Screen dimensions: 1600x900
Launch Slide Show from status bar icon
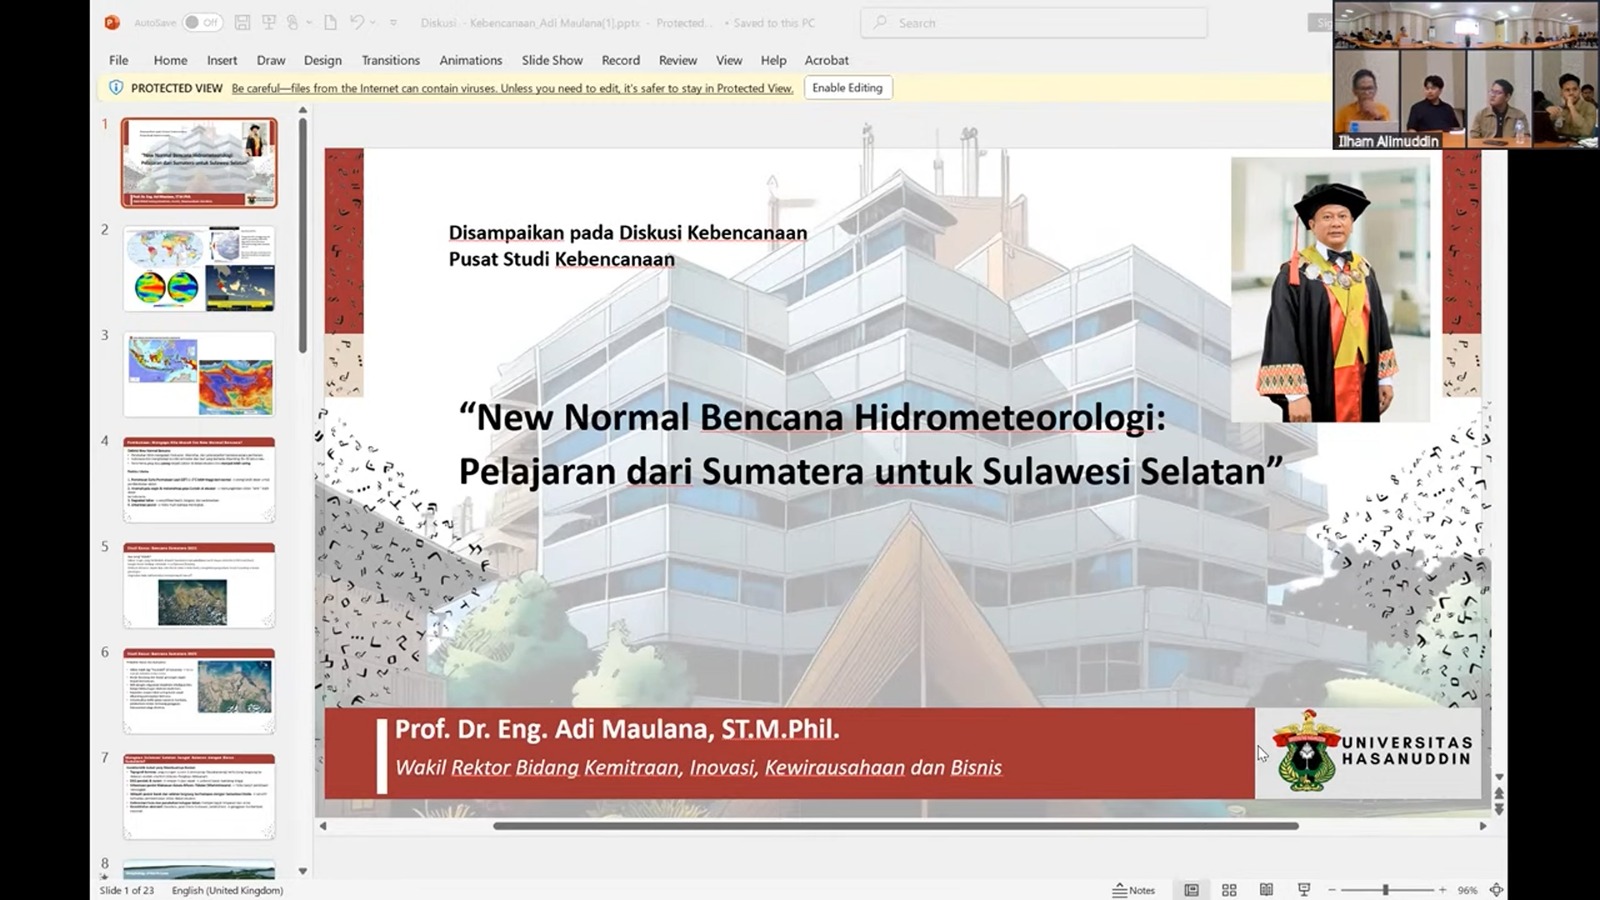(x=1304, y=890)
